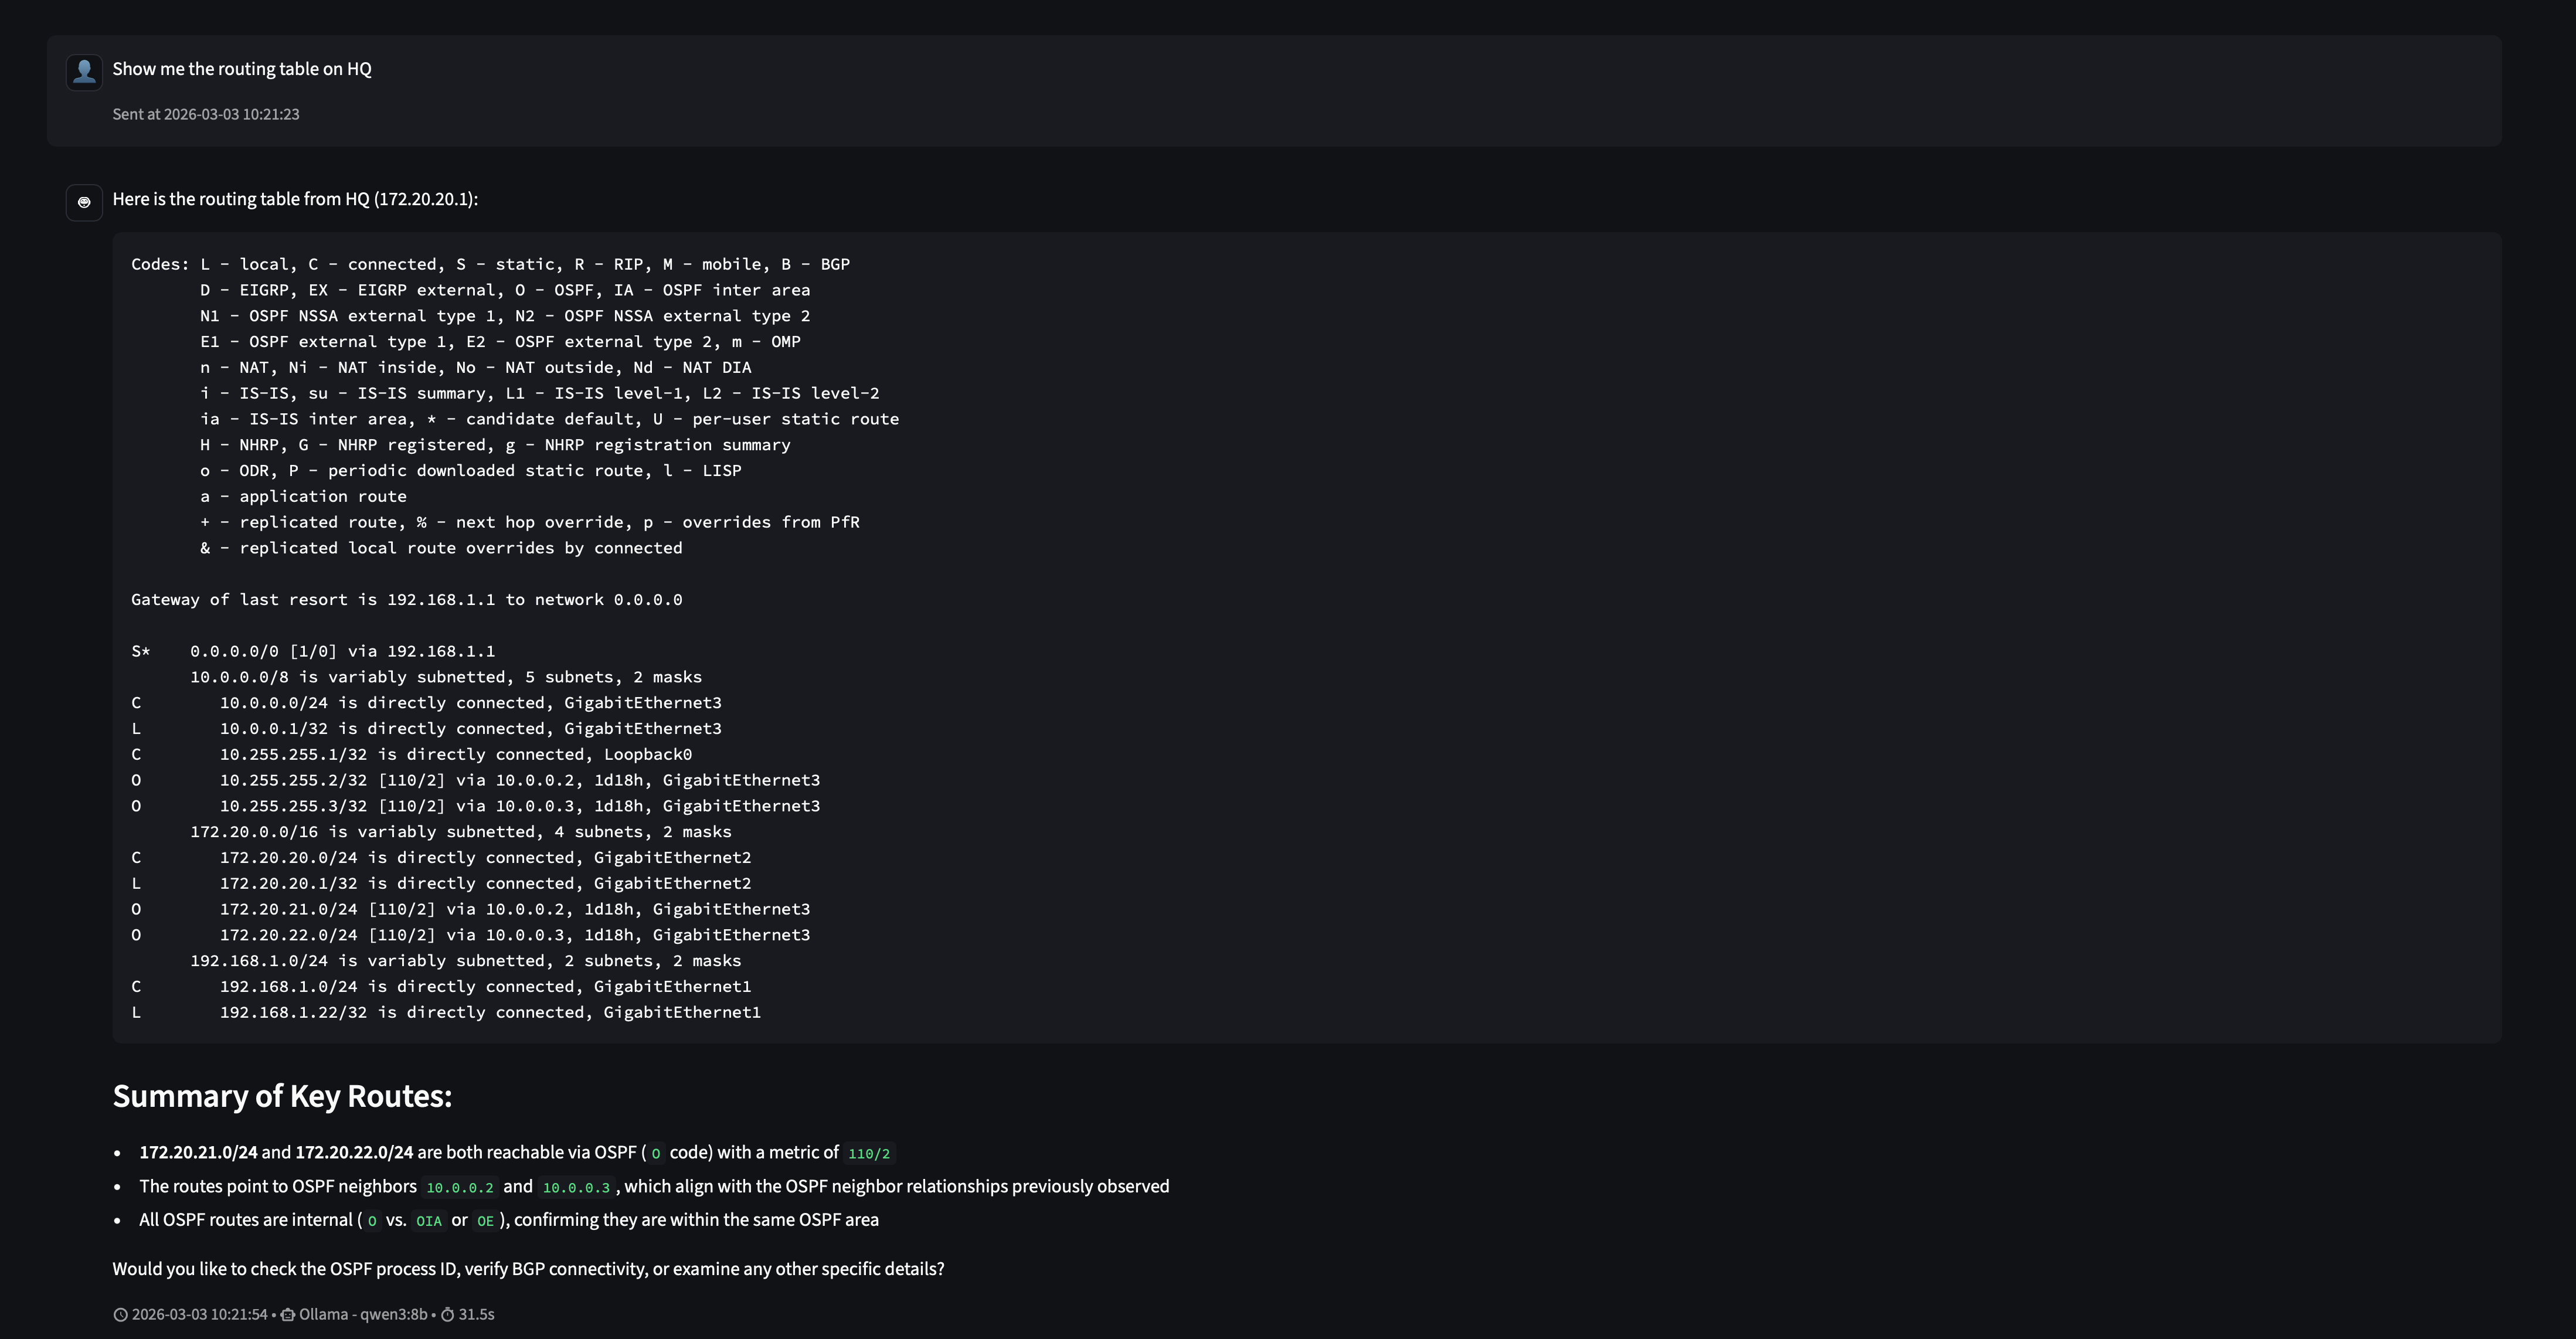This screenshot has width=2576, height=1339.
Task: Click the robot icon next to Ollama
Action: 288,1315
